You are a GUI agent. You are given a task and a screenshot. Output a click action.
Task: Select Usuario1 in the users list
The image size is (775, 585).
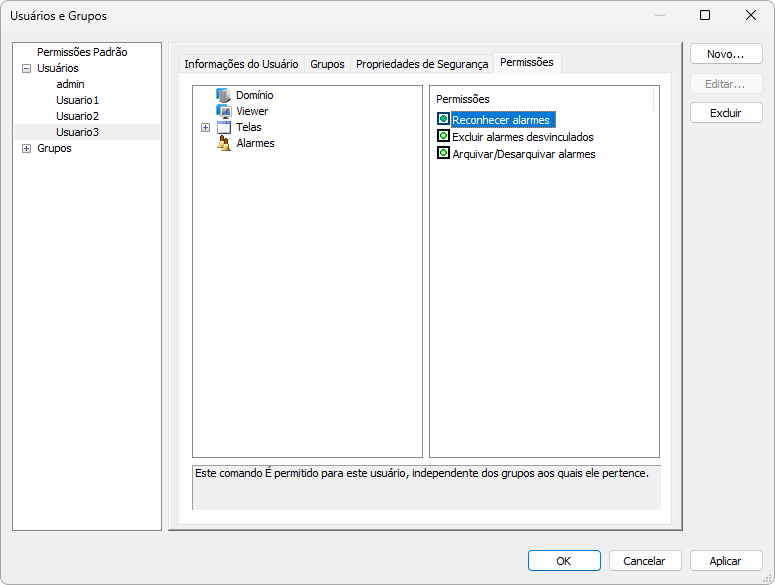tap(77, 100)
